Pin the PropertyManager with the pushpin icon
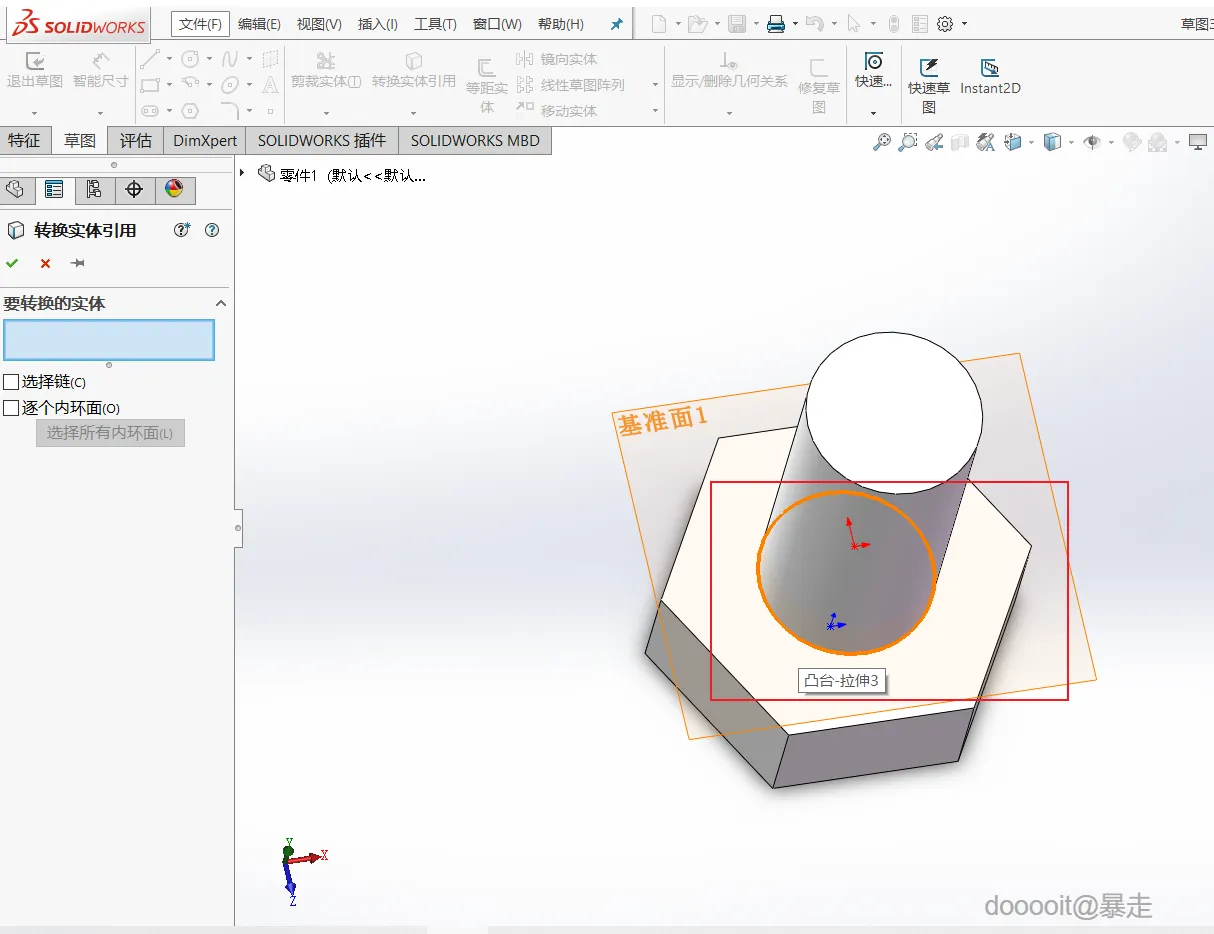 pyautogui.click(x=77, y=263)
